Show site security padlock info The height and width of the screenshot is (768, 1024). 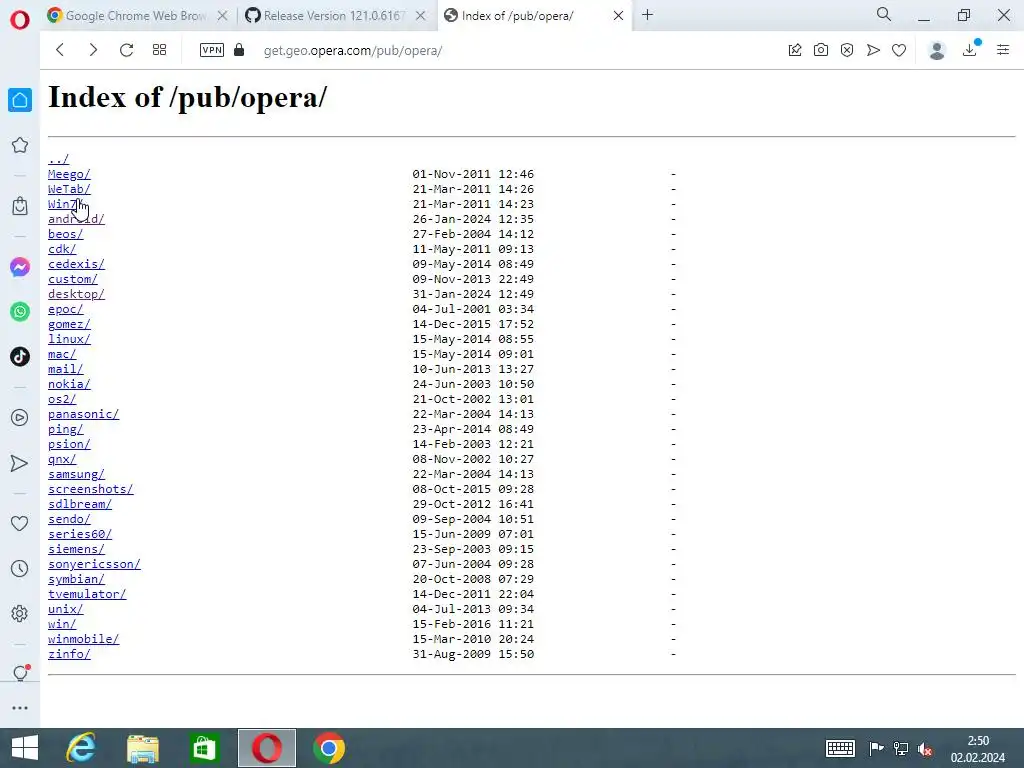239,50
